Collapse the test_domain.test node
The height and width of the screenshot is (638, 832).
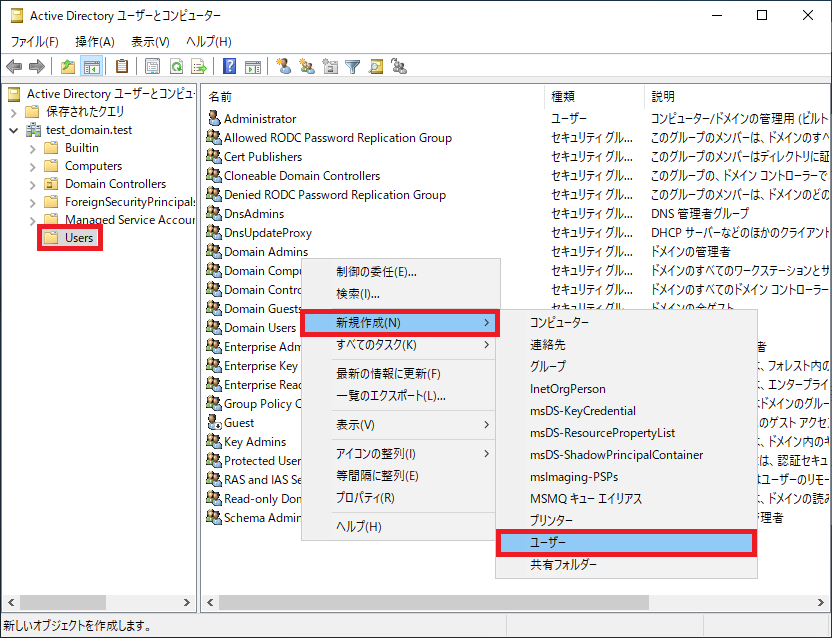(x=14, y=131)
